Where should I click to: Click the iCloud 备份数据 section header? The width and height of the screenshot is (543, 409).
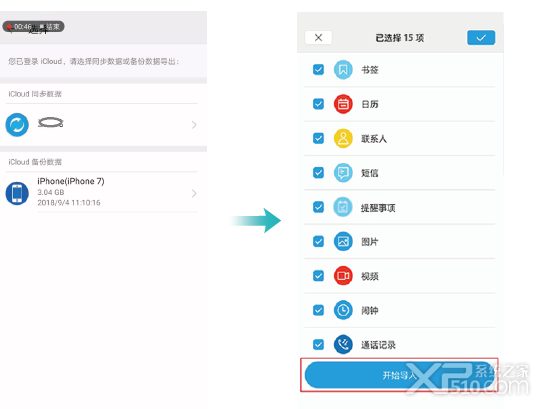click(x=35, y=162)
